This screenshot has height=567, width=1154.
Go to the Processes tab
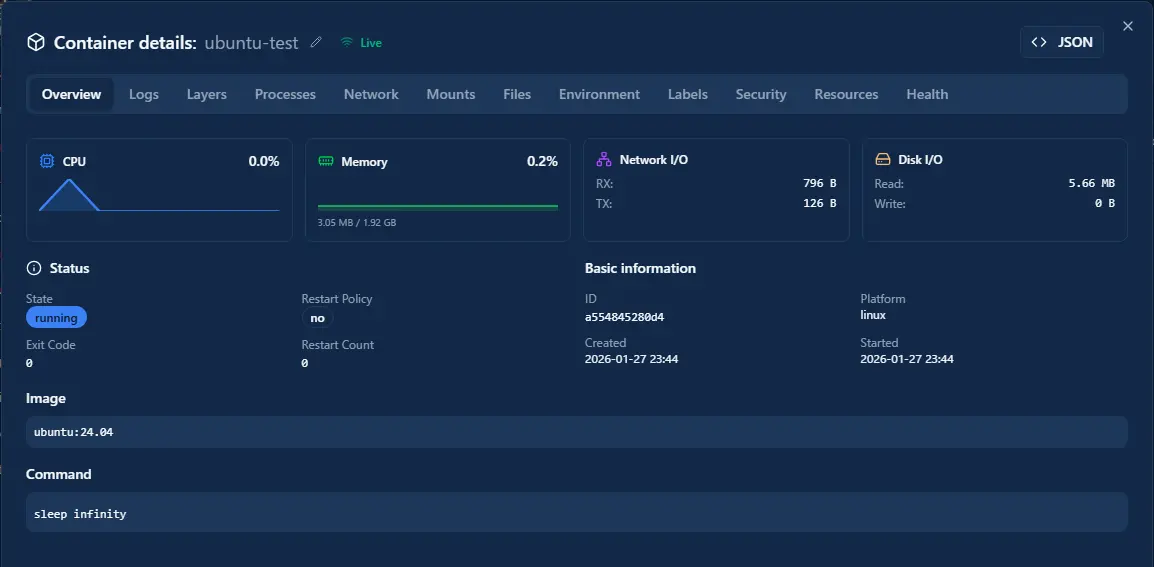[285, 94]
